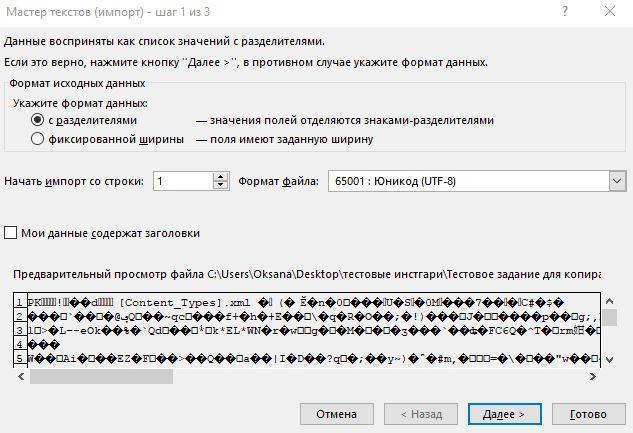Screen dimensions: 633x433
Task: Click row number 2 in file preview
Action: (19, 316)
